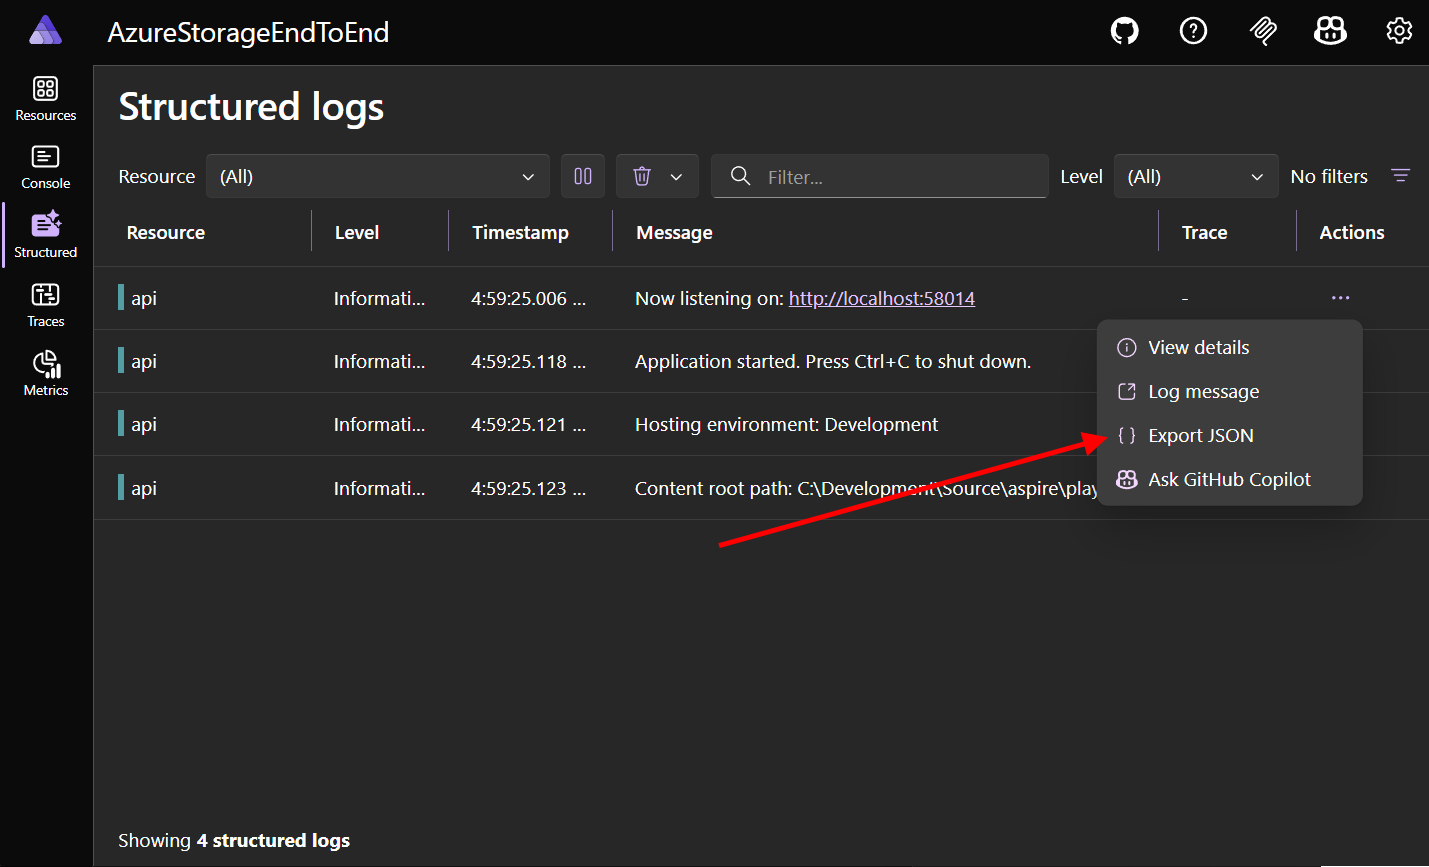Expand the clear logs dropdown arrow

tap(676, 176)
